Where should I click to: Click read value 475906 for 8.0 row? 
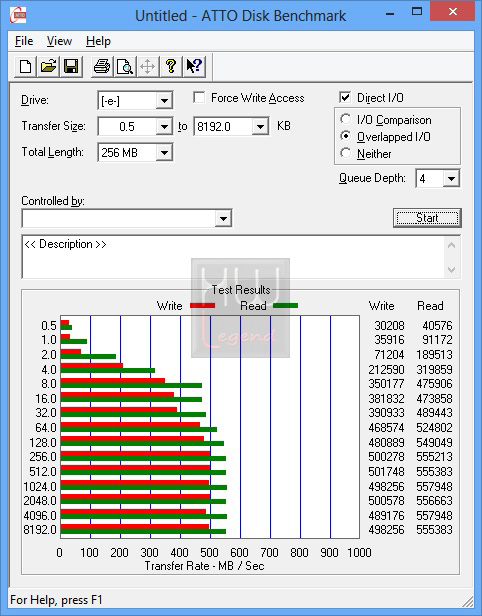click(434, 384)
